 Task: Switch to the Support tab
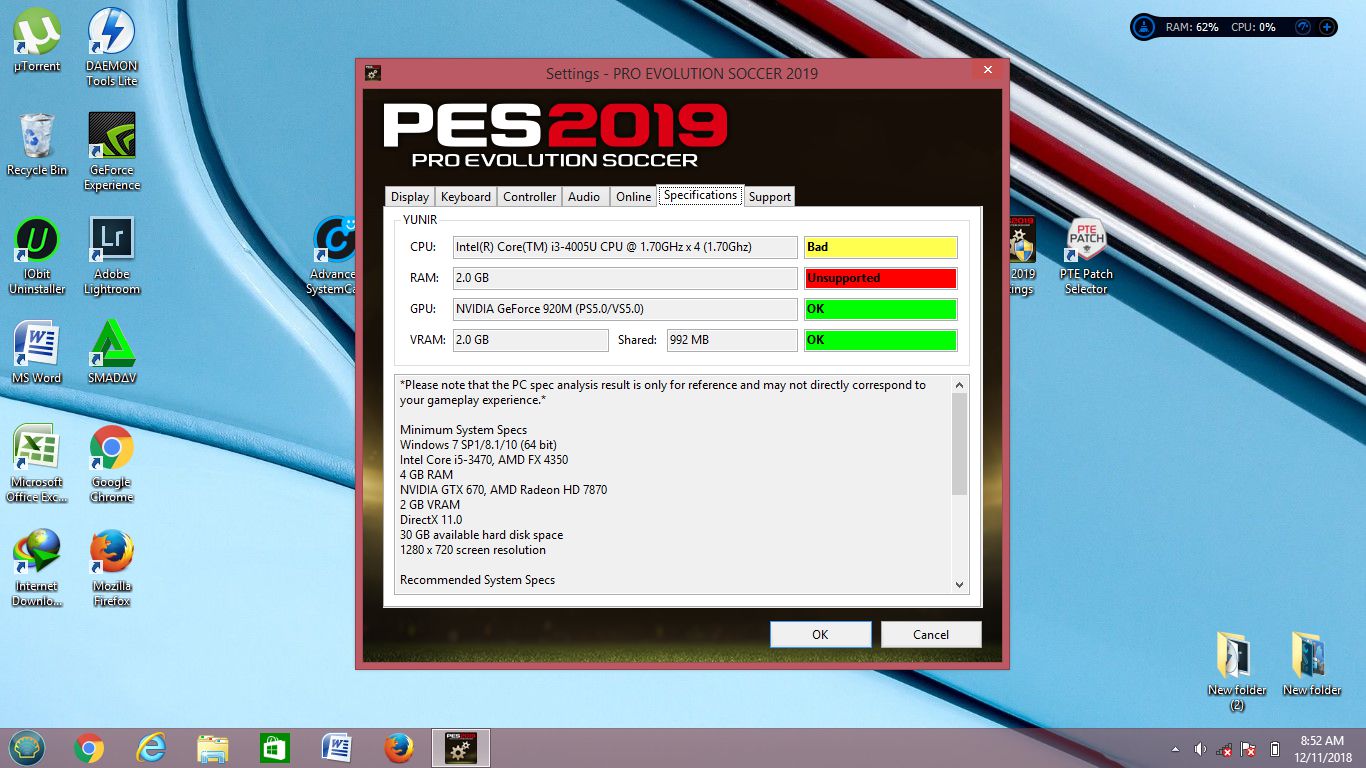770,197
